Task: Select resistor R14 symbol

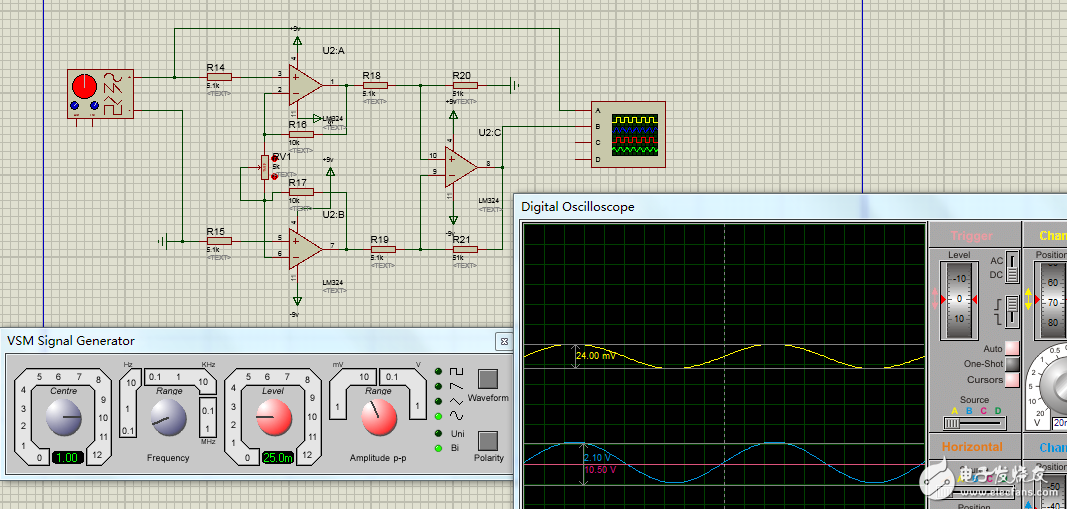Action: tap(219, 77)
